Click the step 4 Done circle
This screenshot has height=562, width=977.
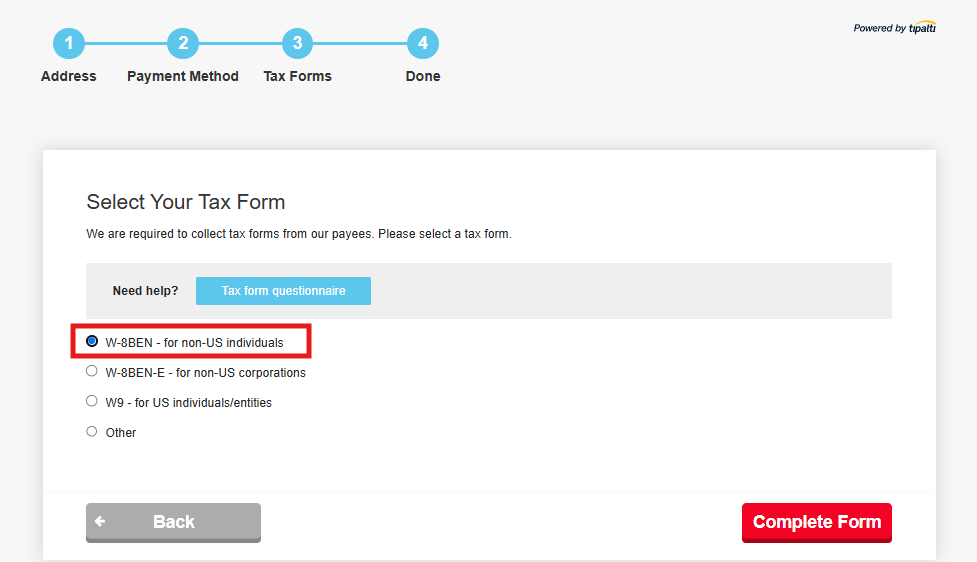click(422, 43)
